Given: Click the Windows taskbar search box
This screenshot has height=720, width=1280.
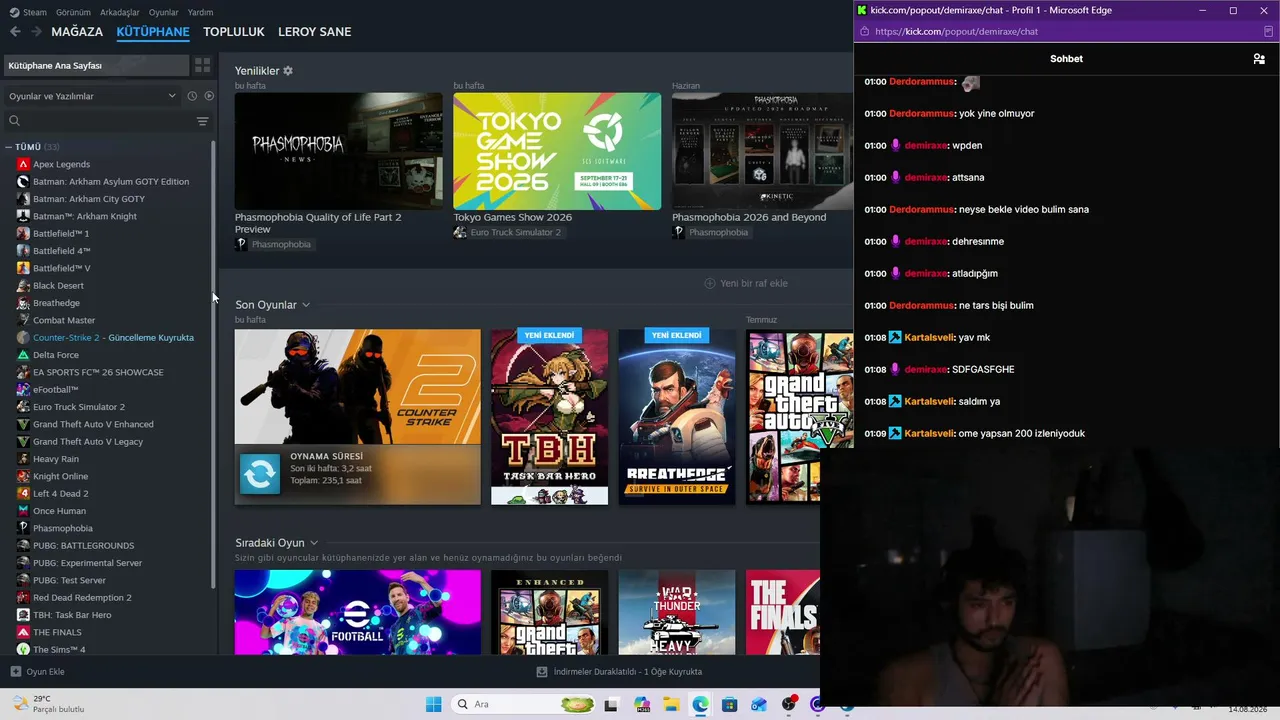Looking at the screenshot, I should tap(524, 705).
